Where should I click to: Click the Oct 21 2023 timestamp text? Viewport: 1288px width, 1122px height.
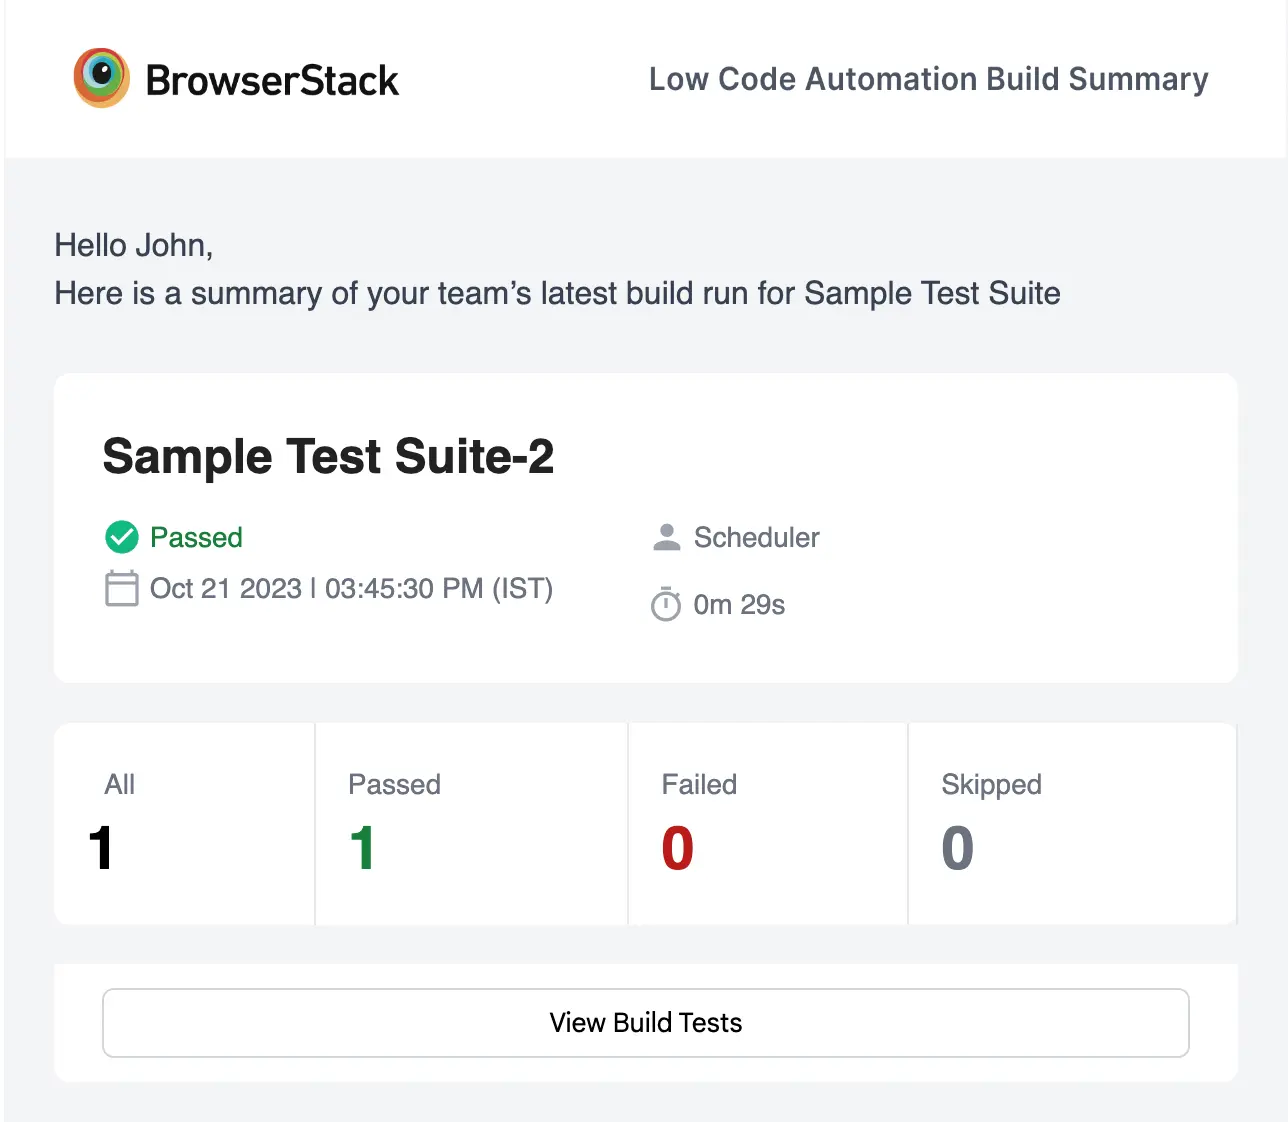click(351, 588)
